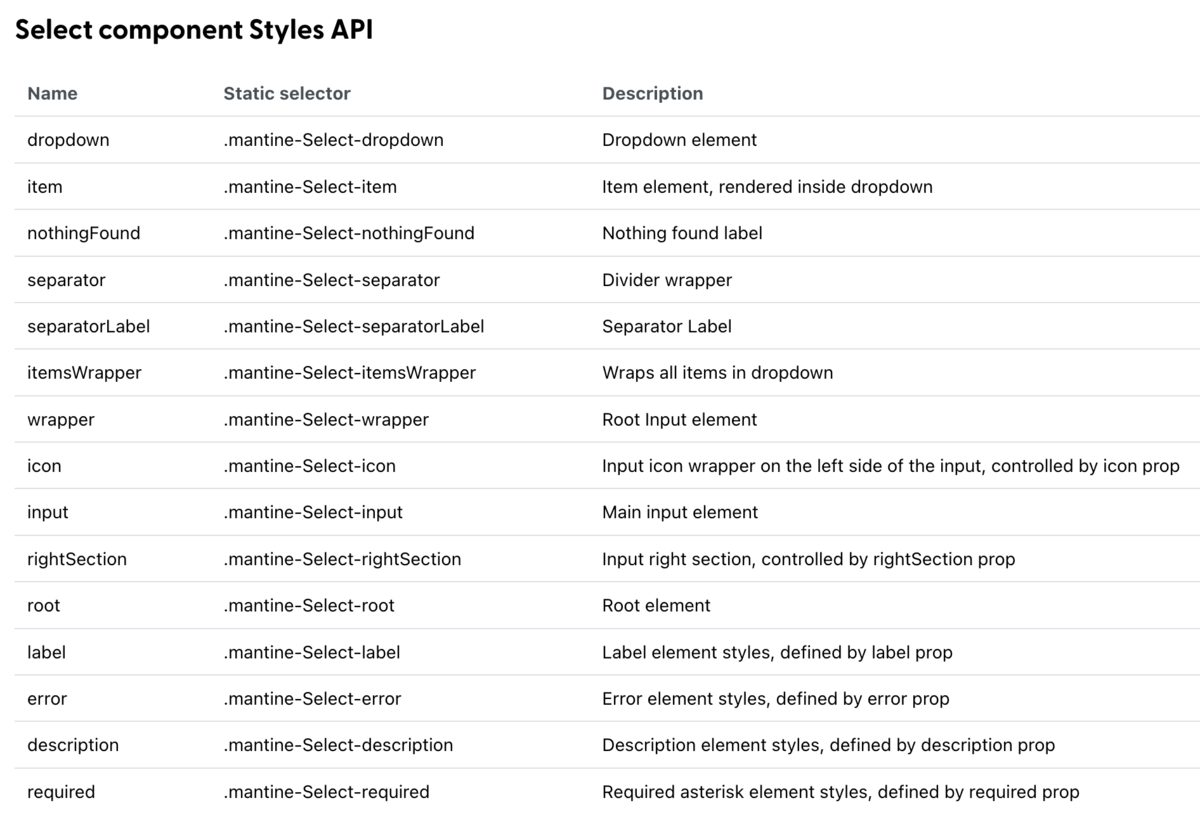The image size is (1200, 817).
Task: Click 'Item element, rendered inside dropdown' text
Action: (x=767, y=187)
